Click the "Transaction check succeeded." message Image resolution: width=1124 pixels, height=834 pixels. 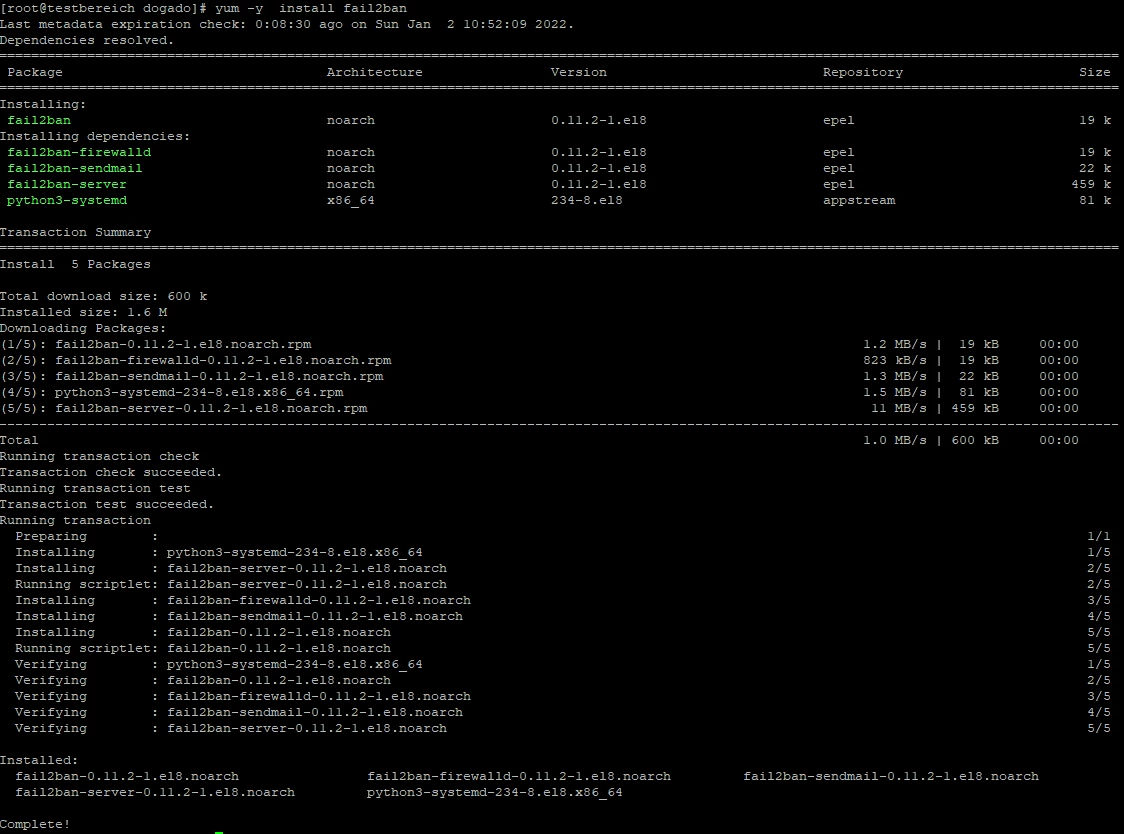click(111, 472)
